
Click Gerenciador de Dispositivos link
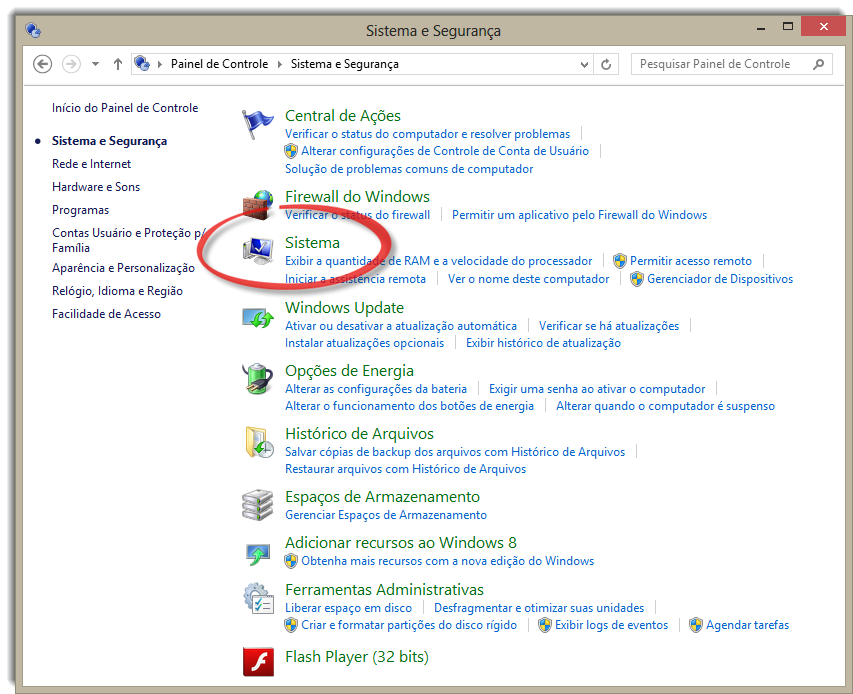coord(720,279)
